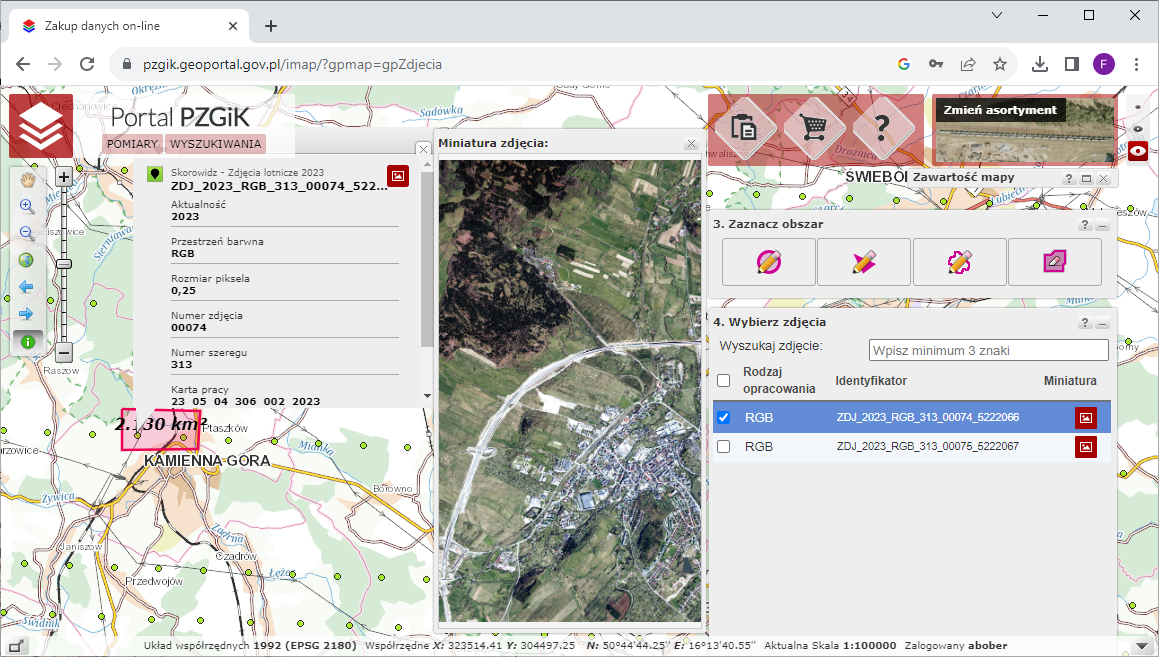Show thumbnail for ZDJ_2023_RGB_313_00075_5222067
This screenshot has height=657, width=1159.
[1085, 446]
